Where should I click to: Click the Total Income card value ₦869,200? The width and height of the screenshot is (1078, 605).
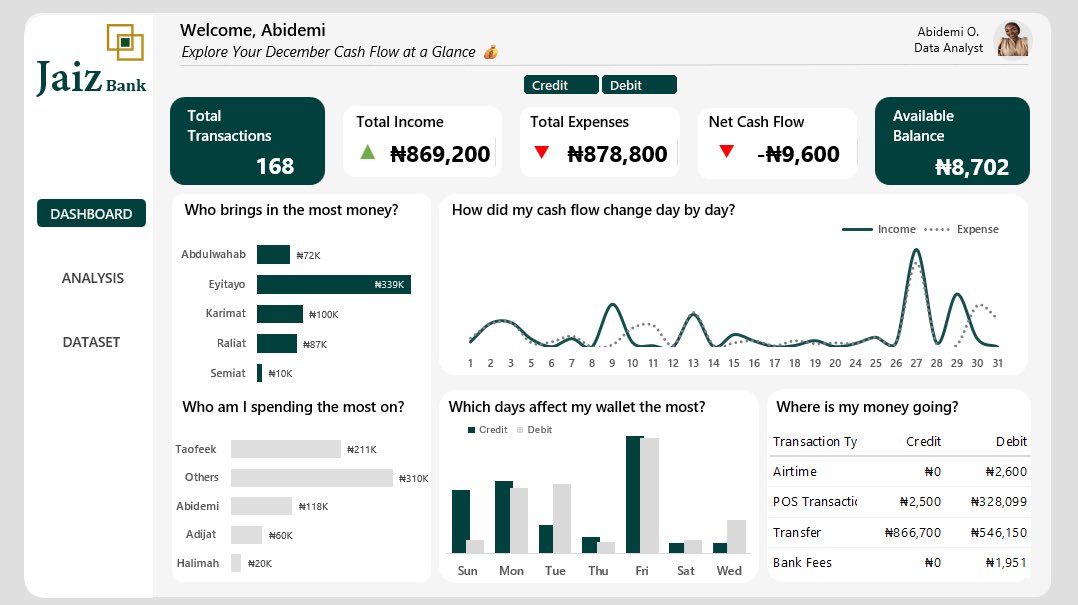coord(440,154)
